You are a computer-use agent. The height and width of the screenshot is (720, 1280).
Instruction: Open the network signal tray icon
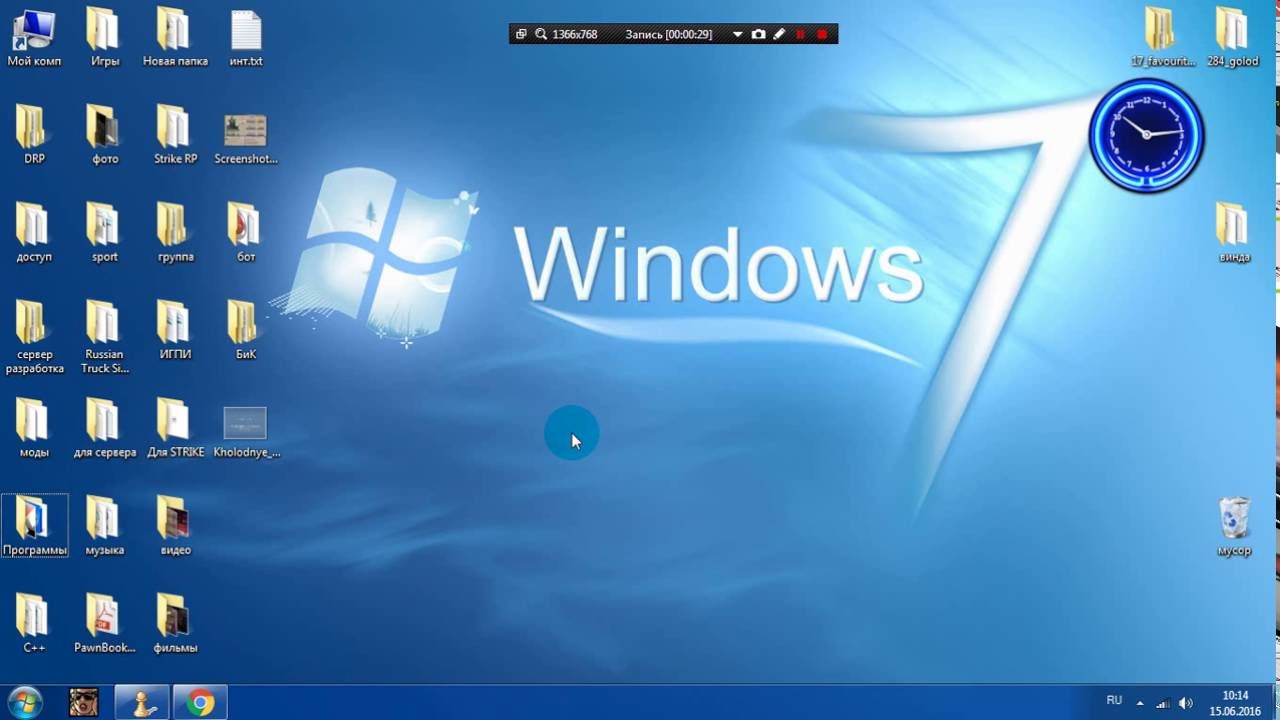click(1163, 703)
